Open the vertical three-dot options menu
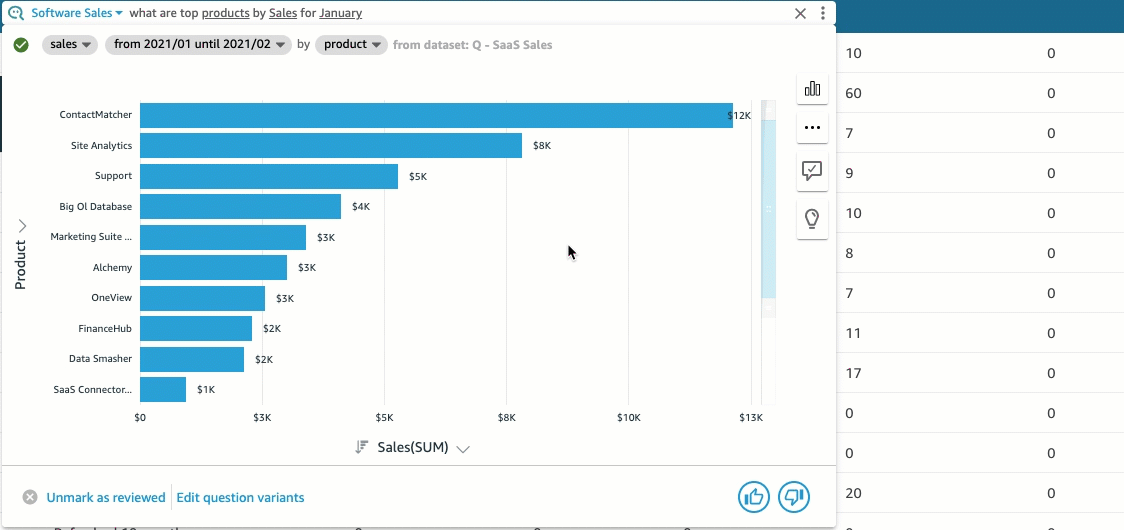The width and height of the screenshot is (1124, 530). pyautogui.click(x=823, y=13)
